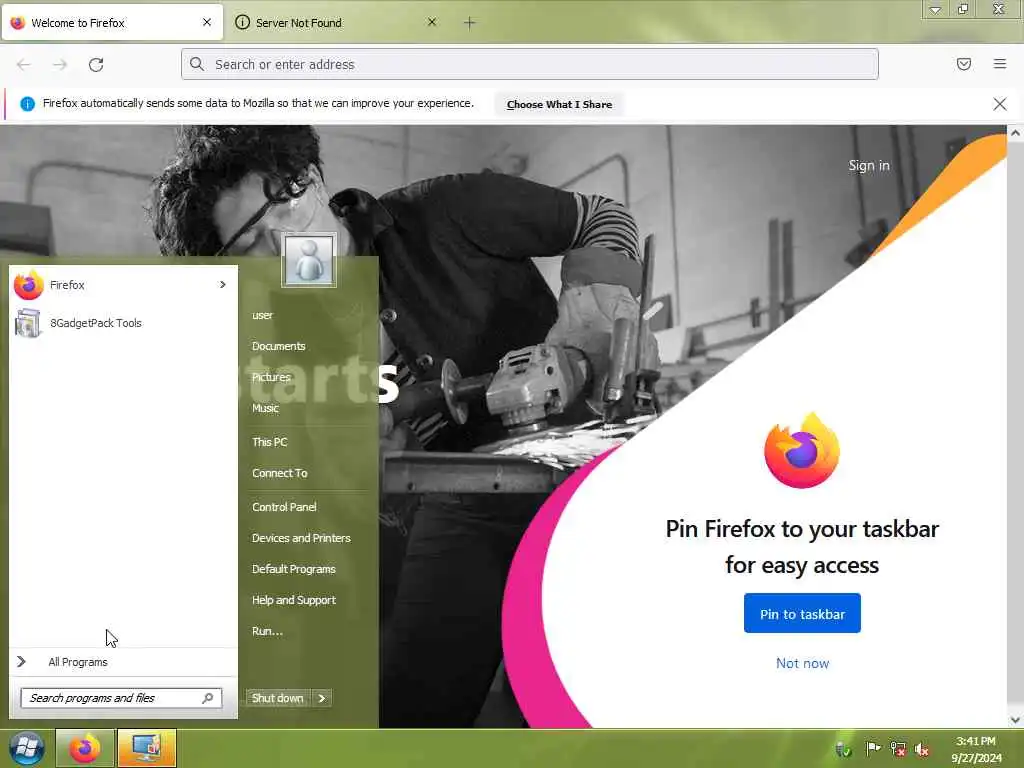The image size is (1024, 768).
Task: Click the Search programs and files box
Action: click(x=121, y=697)
